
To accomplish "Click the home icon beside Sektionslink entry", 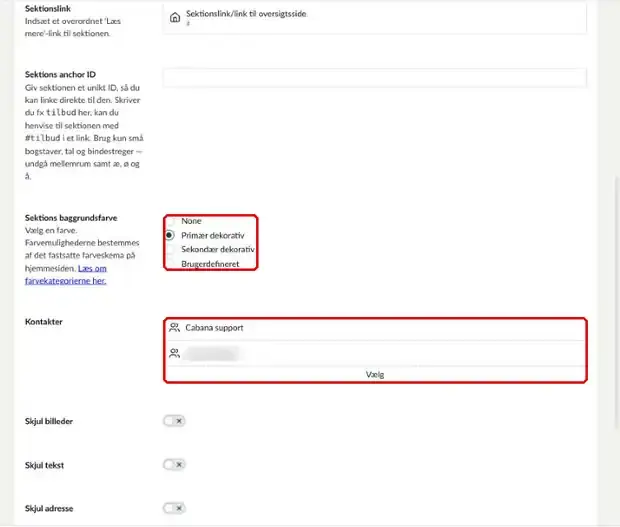I will coord(175,17).
